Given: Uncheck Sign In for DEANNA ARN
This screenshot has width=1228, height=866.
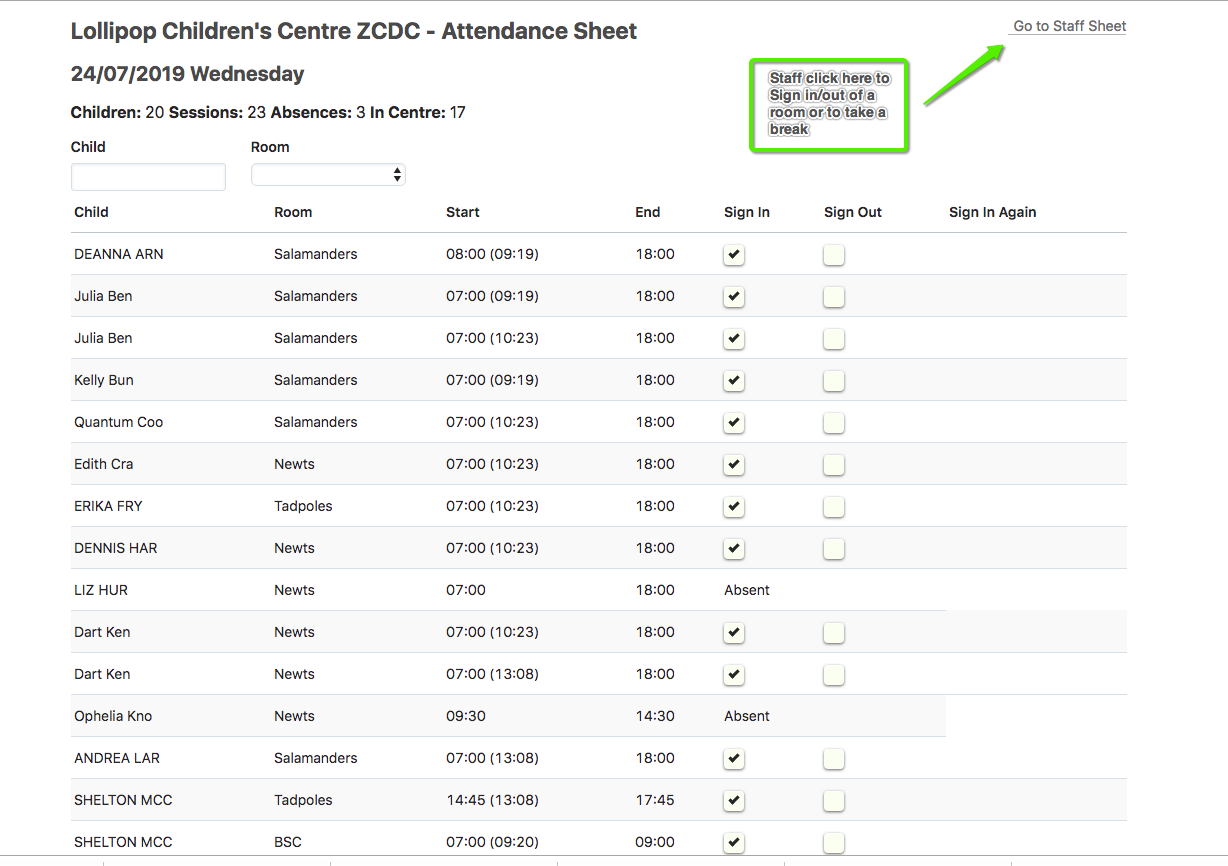Looking at the screenshot, I should [734, 255].
